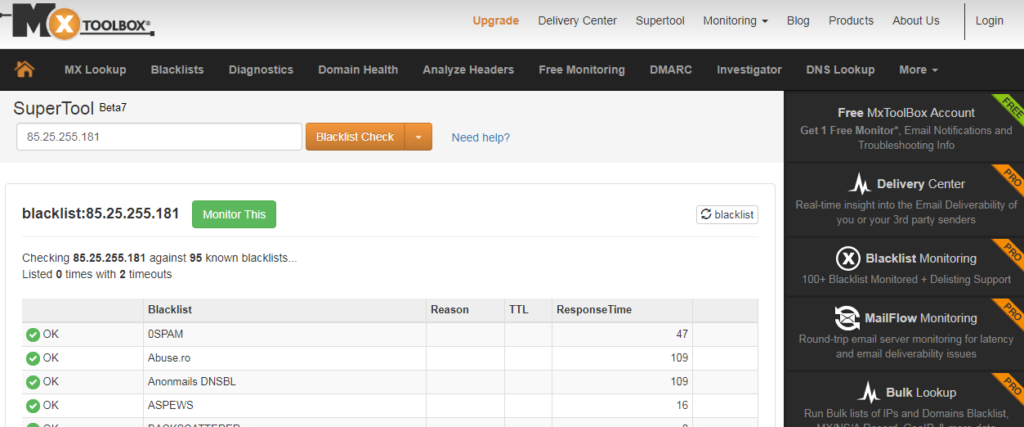This screenshot has width=1024, height=427.
Task: Click the Blacklist Monitoring X circle icon
Action: pyautogui.click(x=848, y=259)
